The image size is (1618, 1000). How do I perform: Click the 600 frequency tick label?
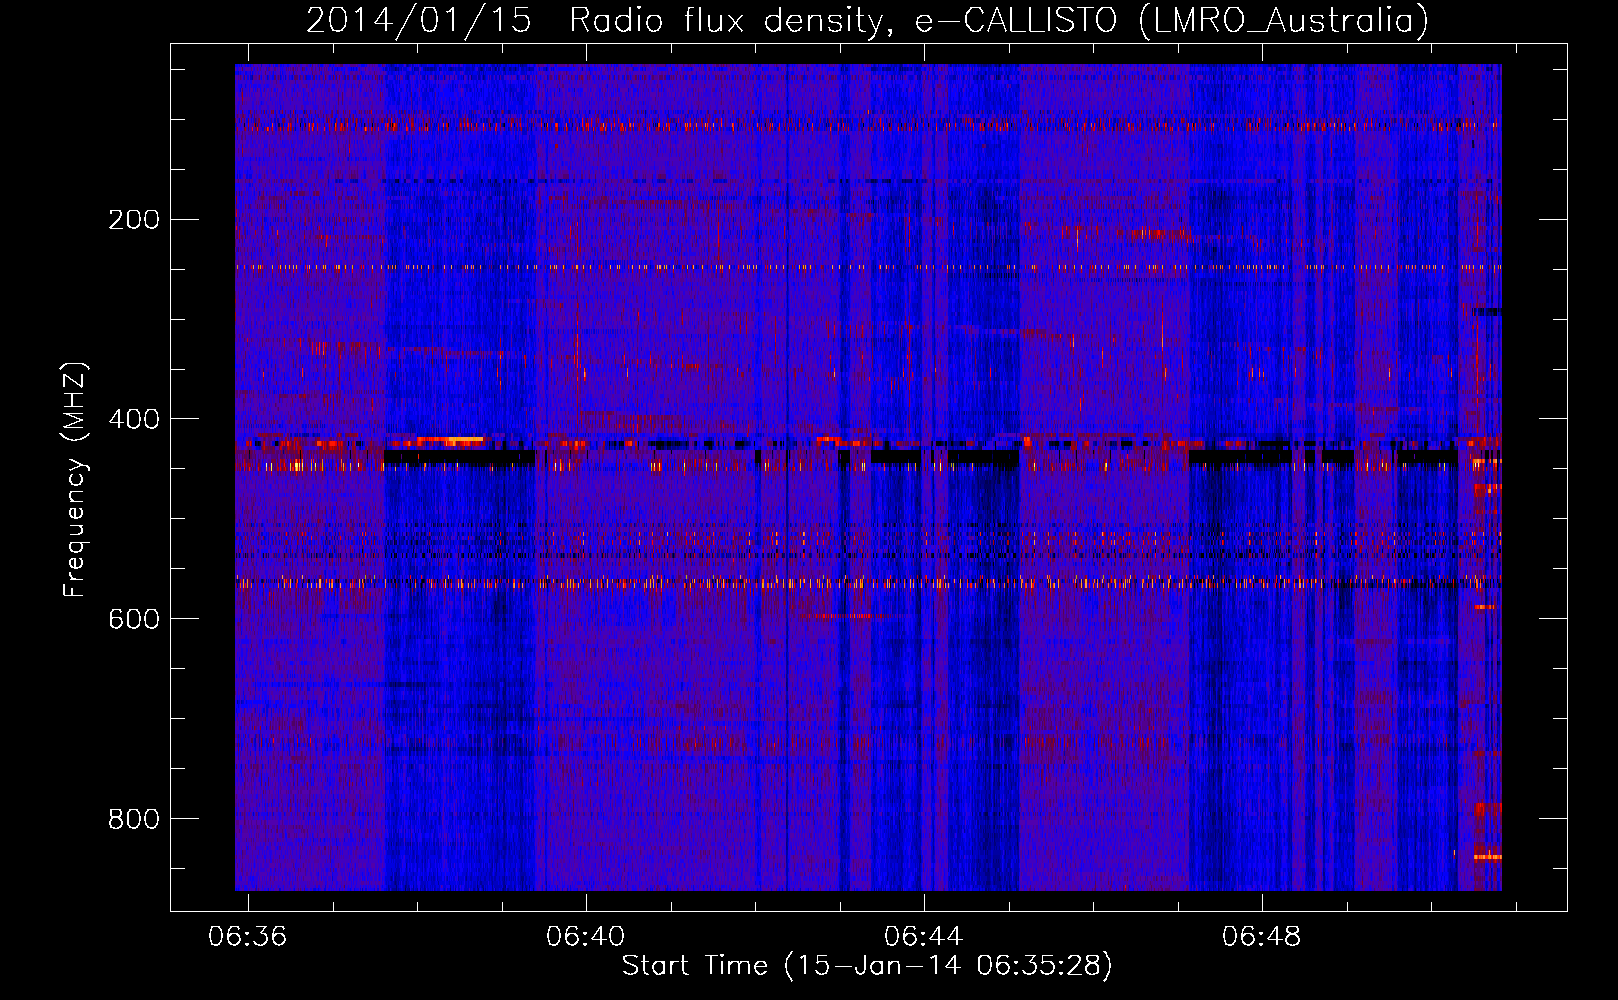point(134,619)
